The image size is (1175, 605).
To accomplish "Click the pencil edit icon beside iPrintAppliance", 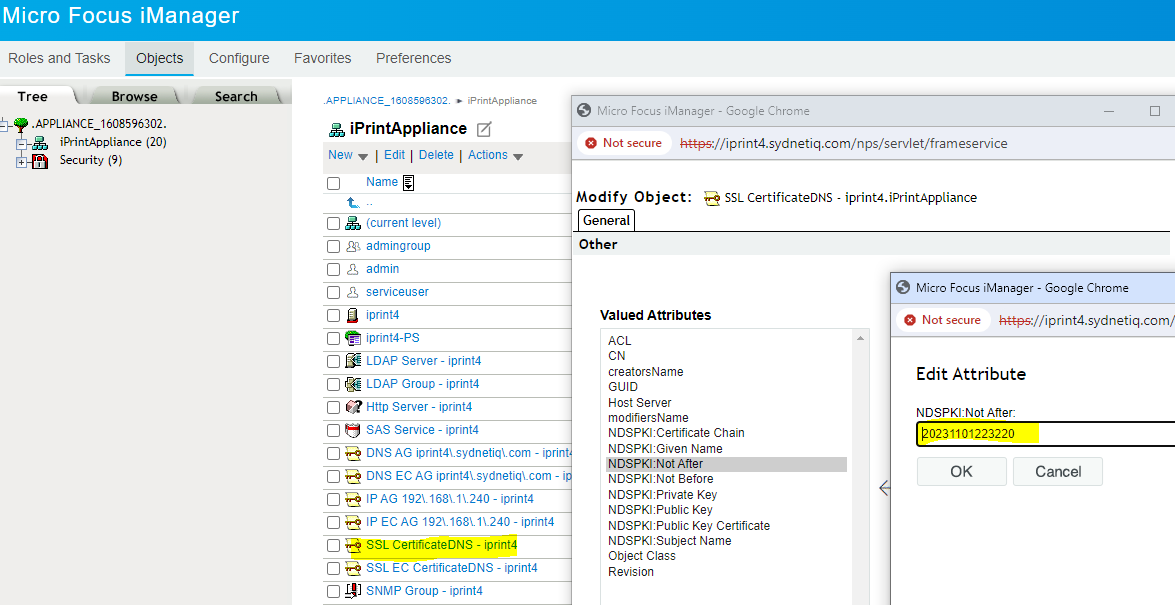I will [483, 129].
